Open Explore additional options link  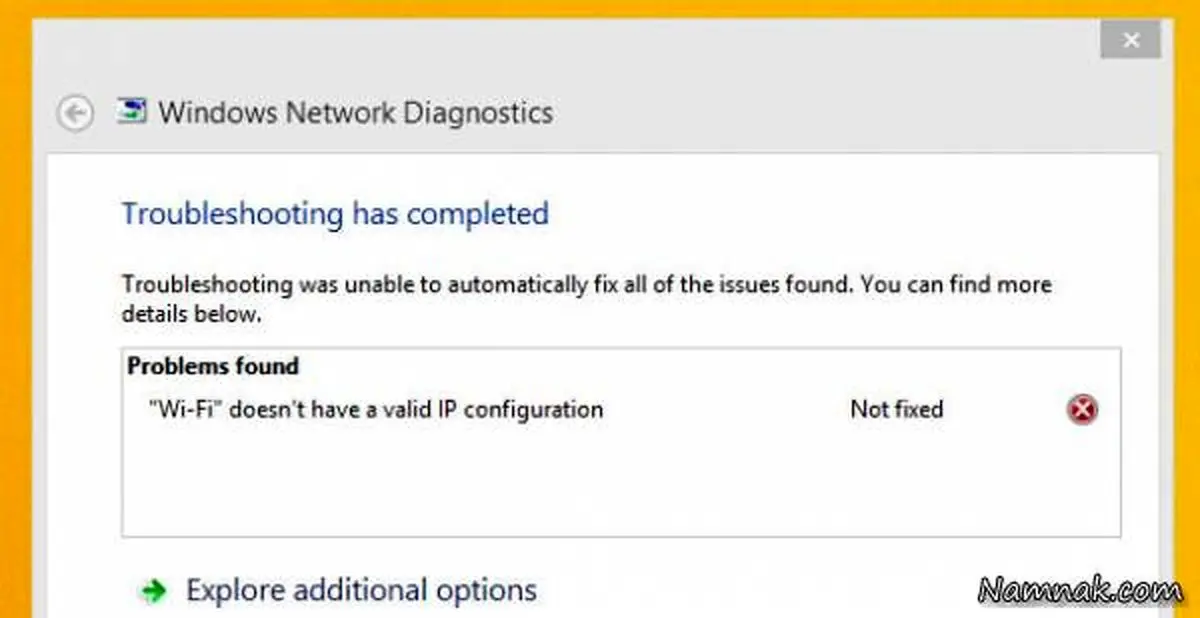[x=361, y=590]
